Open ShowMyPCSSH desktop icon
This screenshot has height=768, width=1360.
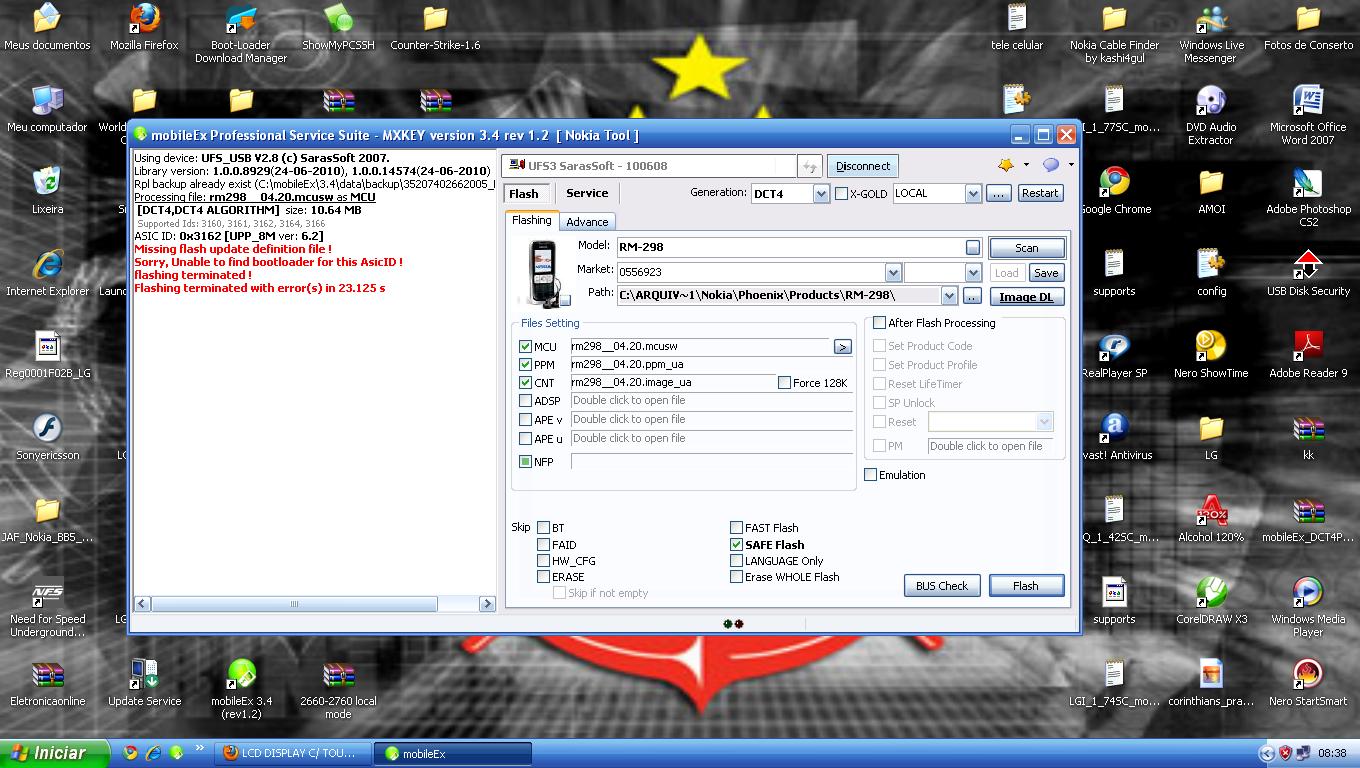tap(338, 18)
